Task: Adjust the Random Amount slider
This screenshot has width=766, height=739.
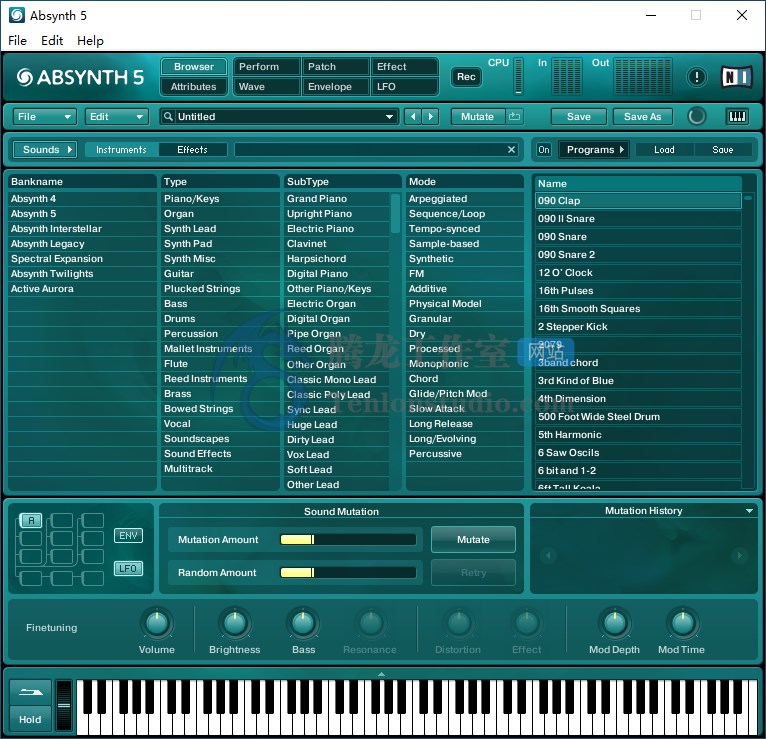Action: (x=348, y=572)
